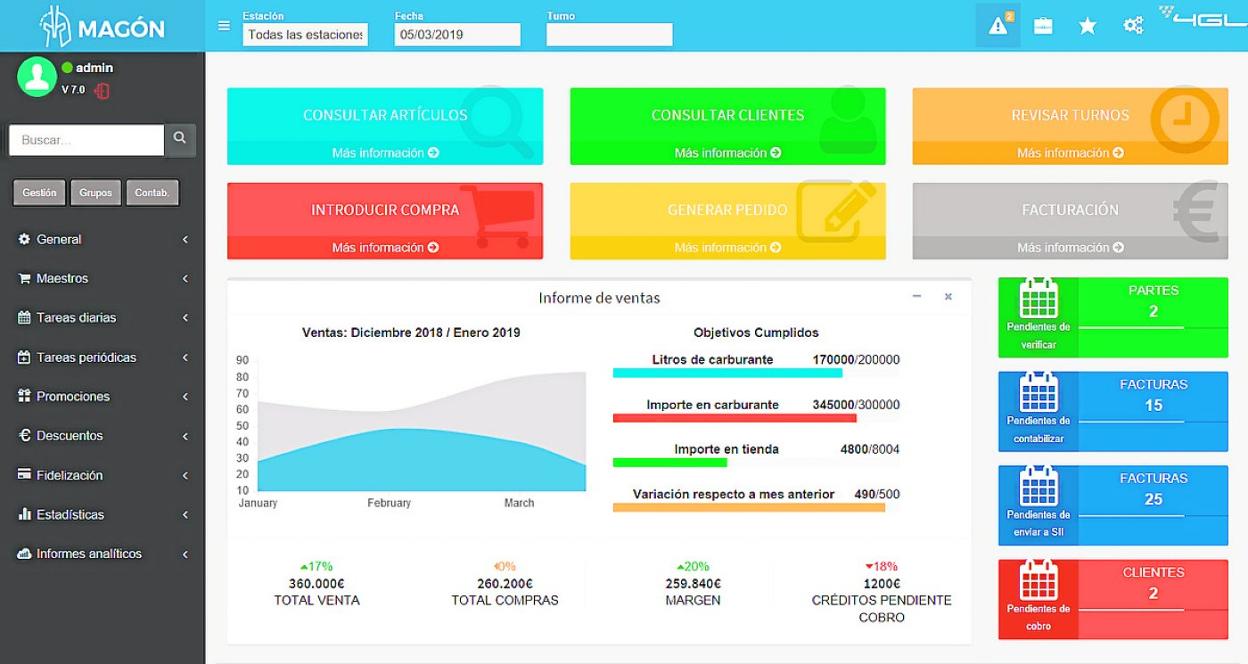Open the briefcase icon in top bar
The height and width of the screenshot is (664, 1248).
(1043, 28)
